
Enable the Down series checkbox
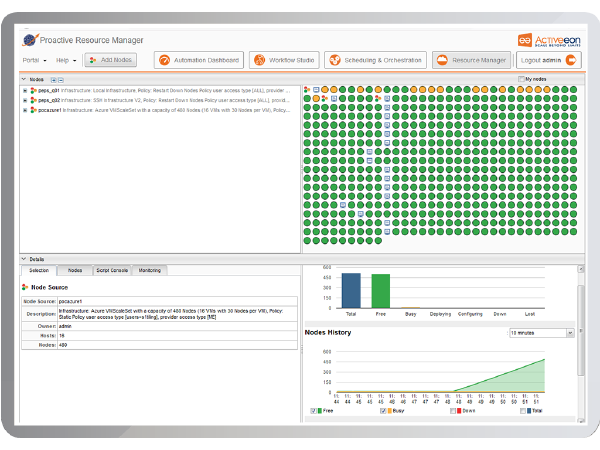coord(453,411)
